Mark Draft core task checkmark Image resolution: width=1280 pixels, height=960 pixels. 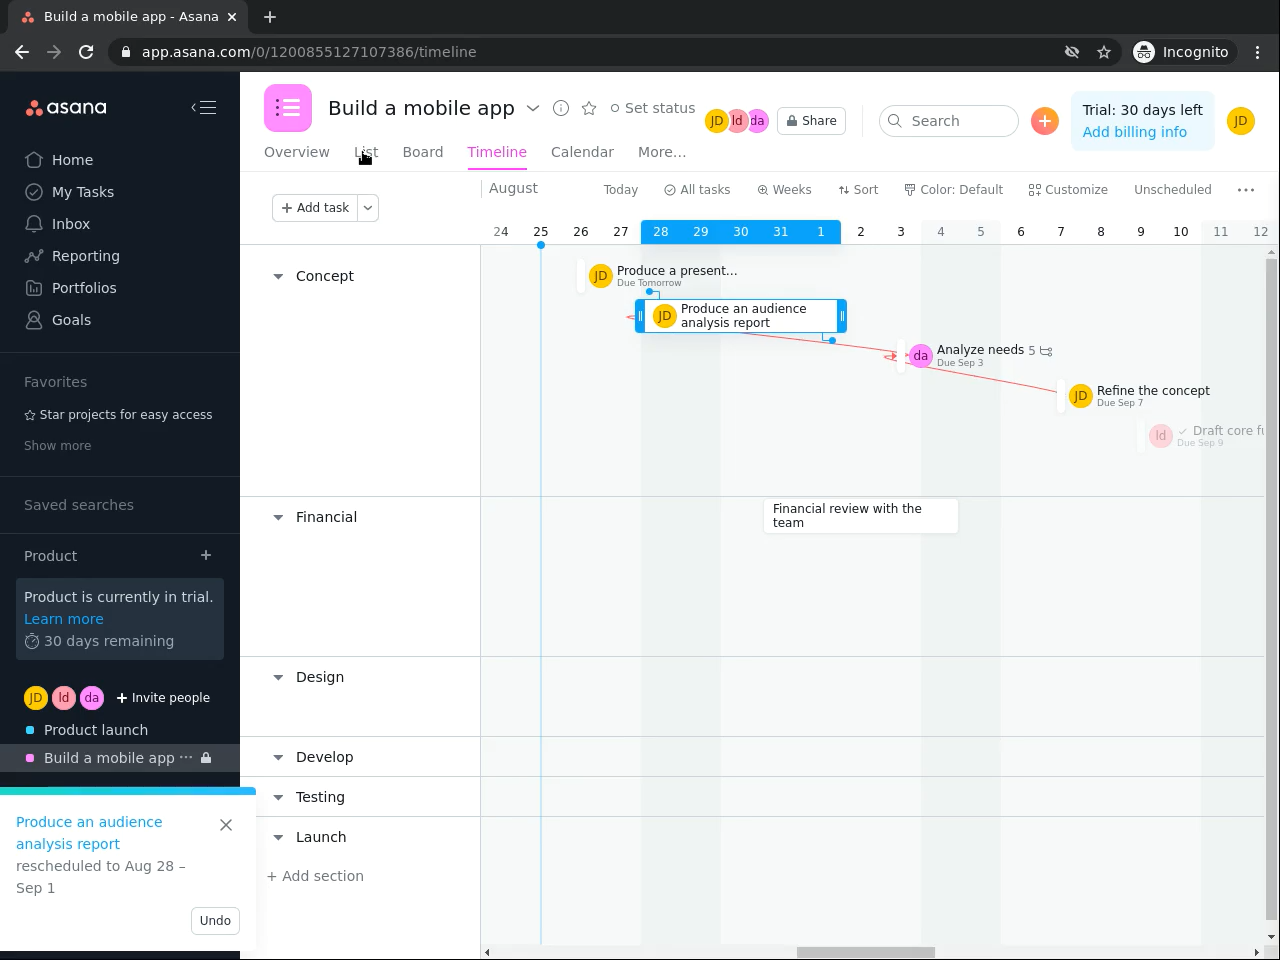[x=1183, y=431]
